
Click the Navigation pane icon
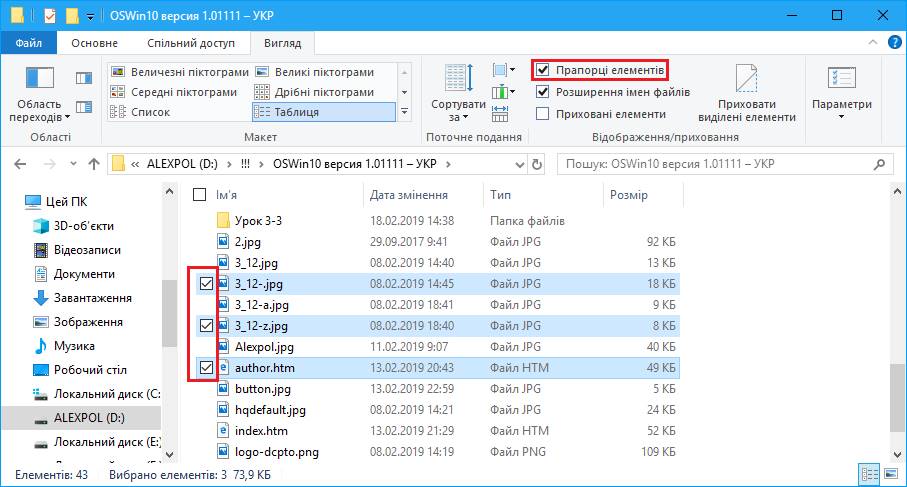(39, 78)
